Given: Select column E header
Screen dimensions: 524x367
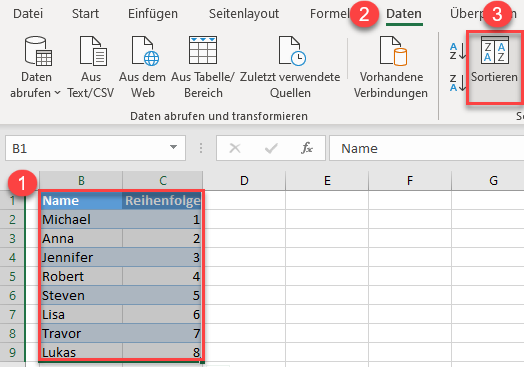Looking at the screenshot, I should point(327,180).
